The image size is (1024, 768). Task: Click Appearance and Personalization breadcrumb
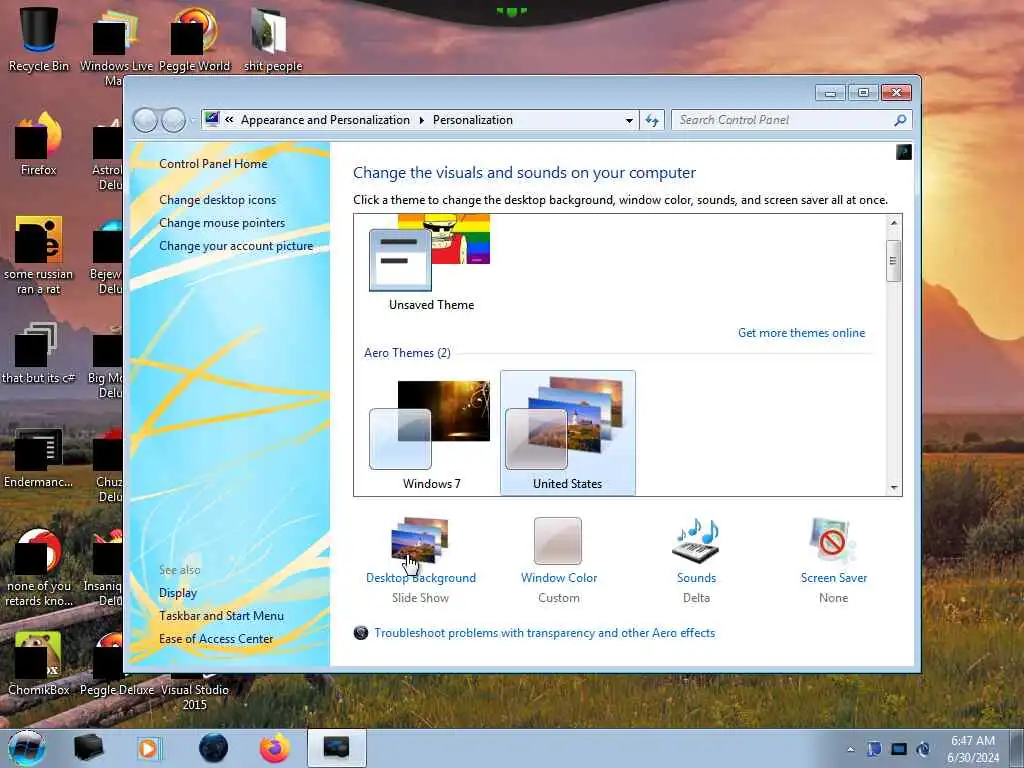(325, 120)
